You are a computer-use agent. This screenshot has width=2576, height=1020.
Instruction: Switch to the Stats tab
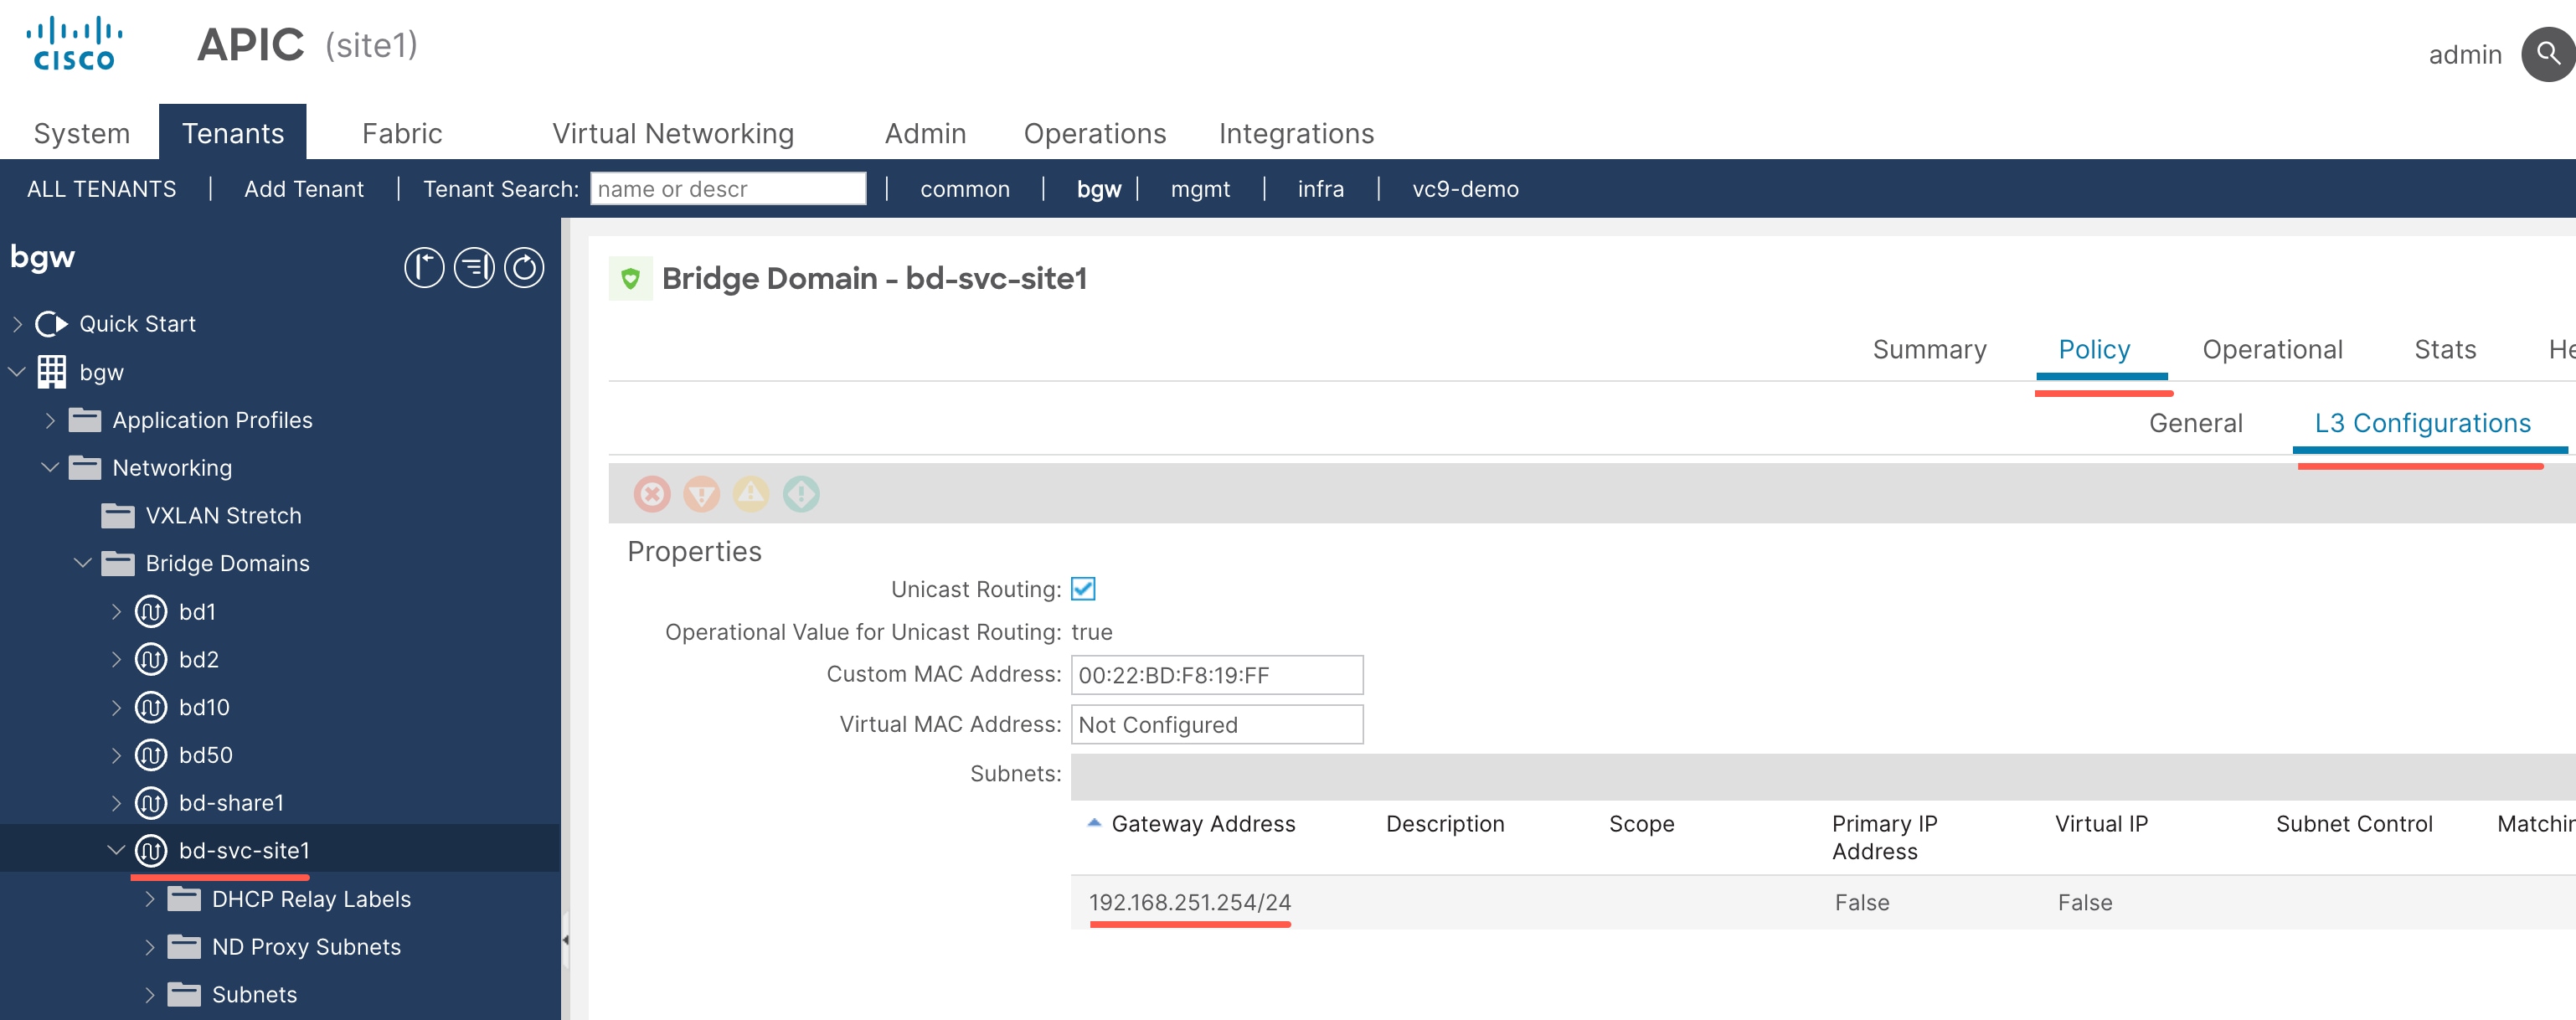click(2445, 350)
